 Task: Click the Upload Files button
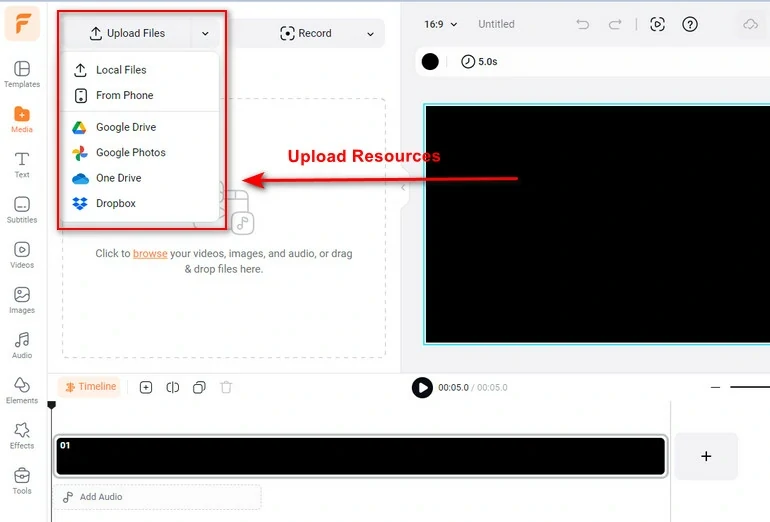click(x=127, y=33)
